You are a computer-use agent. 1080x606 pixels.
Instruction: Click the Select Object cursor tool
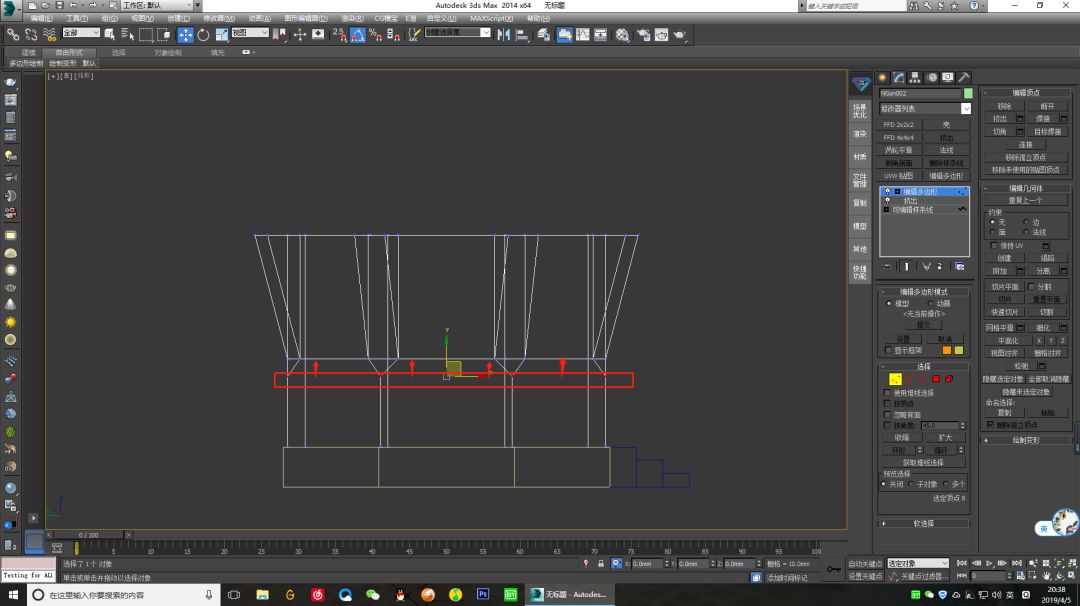pos(110,34)
